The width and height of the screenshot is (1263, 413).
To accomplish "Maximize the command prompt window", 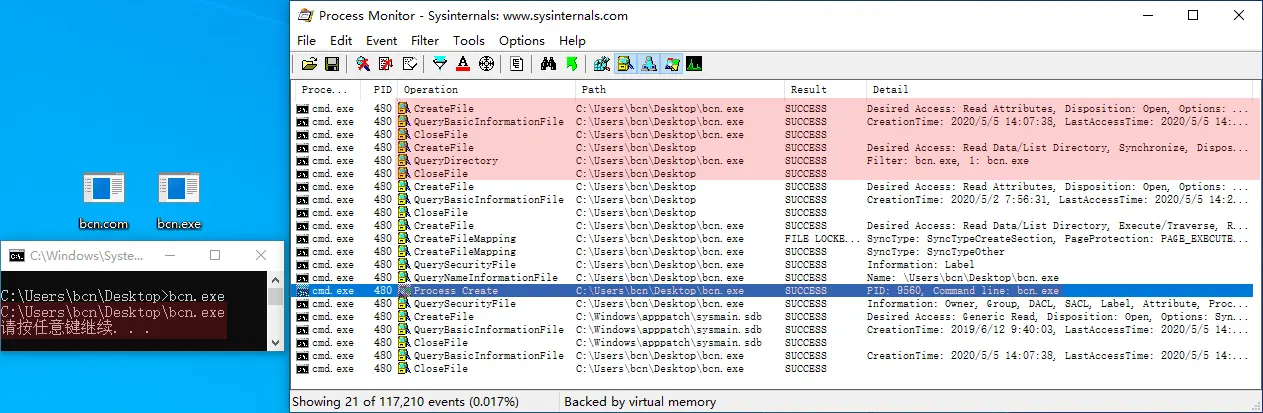I will pos(214,256).
